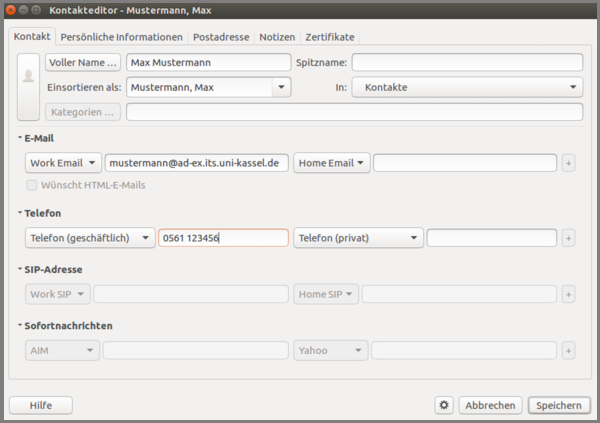Collapse the Telefon section
The height and width of the screenshot is (423, 600).
point(19,213)
